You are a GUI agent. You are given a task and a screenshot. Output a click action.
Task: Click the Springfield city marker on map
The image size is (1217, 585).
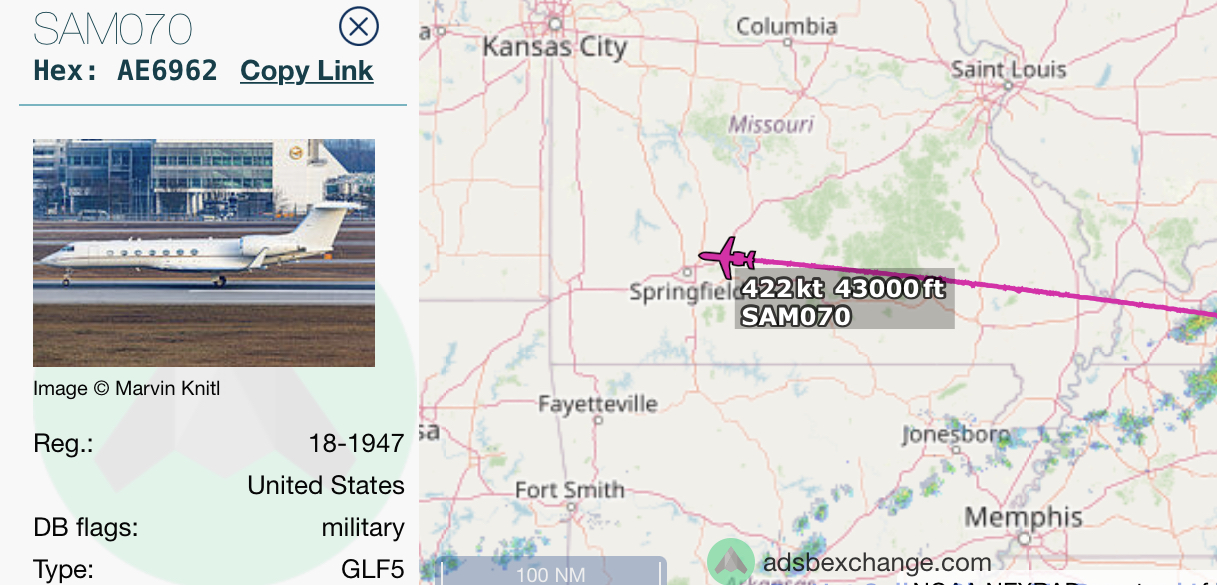click(688, 271)
